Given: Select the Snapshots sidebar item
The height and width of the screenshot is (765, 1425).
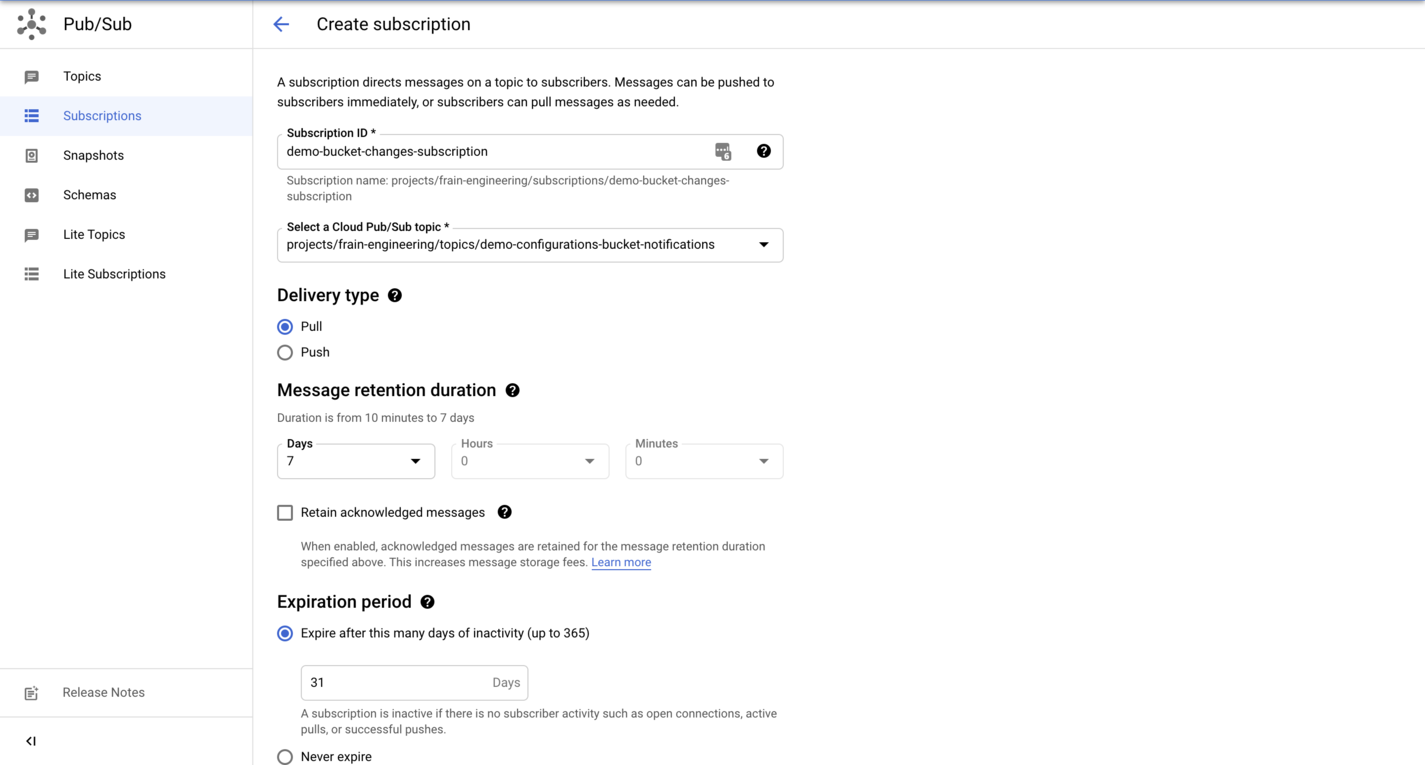Looking at the screenshot, I should pyautogui.click(x=93, y=155).
